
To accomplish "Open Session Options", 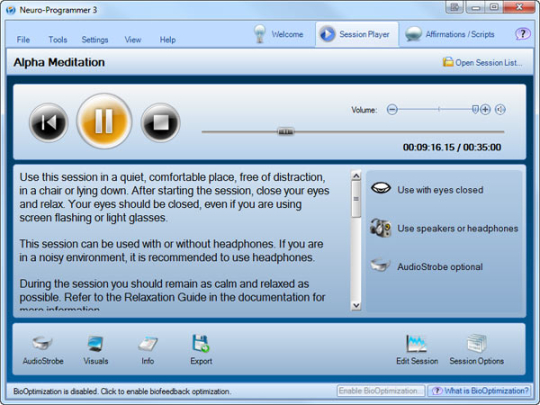I will [477, 350].
